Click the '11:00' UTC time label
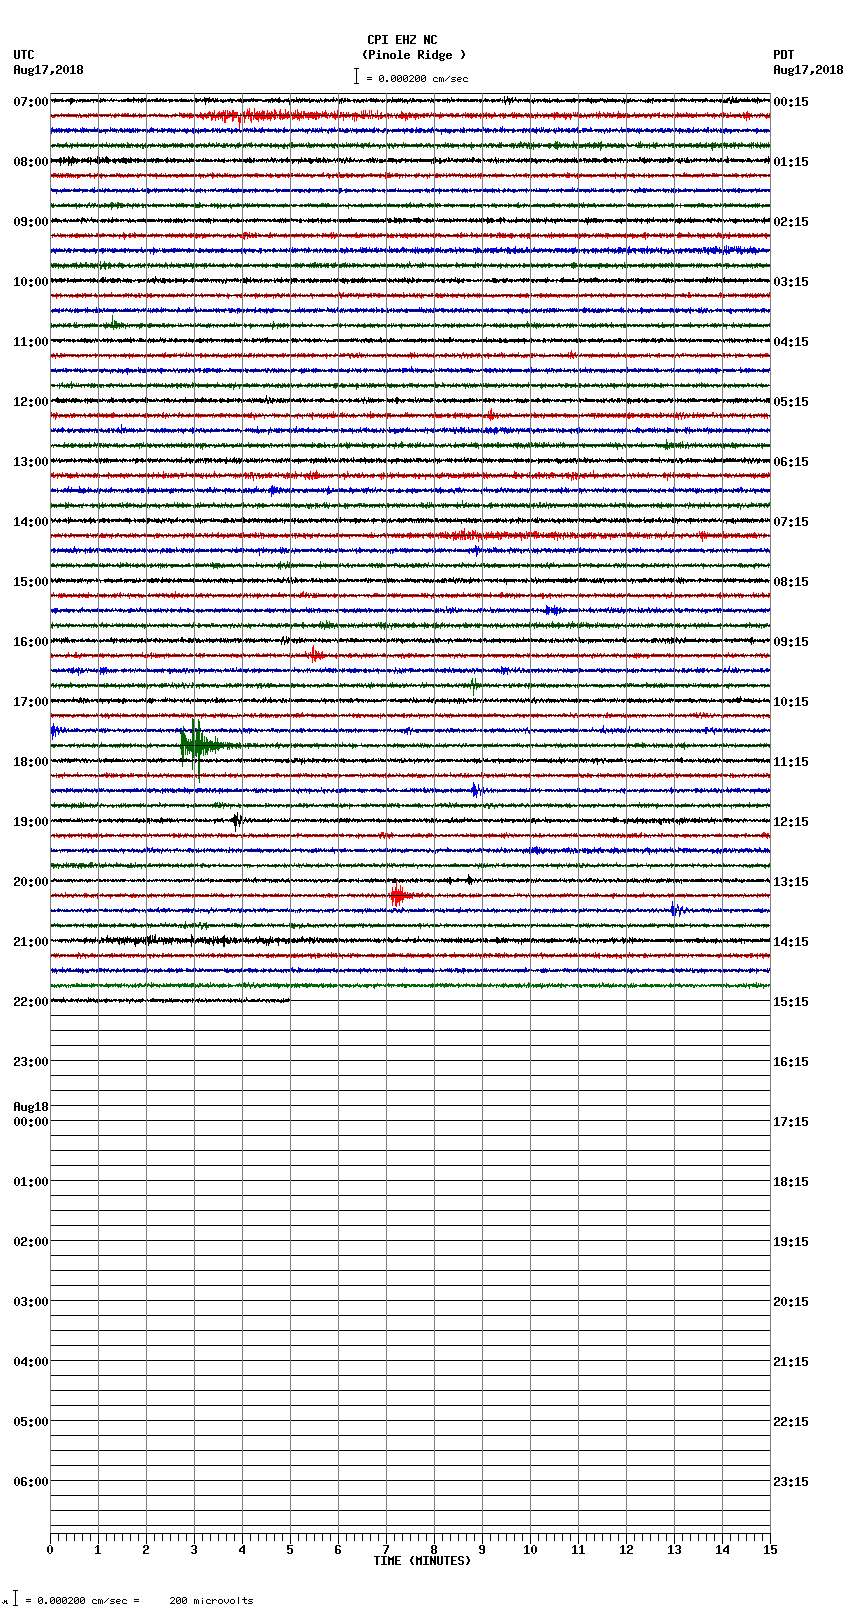Viewport: 850px width, 1613px height. coord(31,342)
